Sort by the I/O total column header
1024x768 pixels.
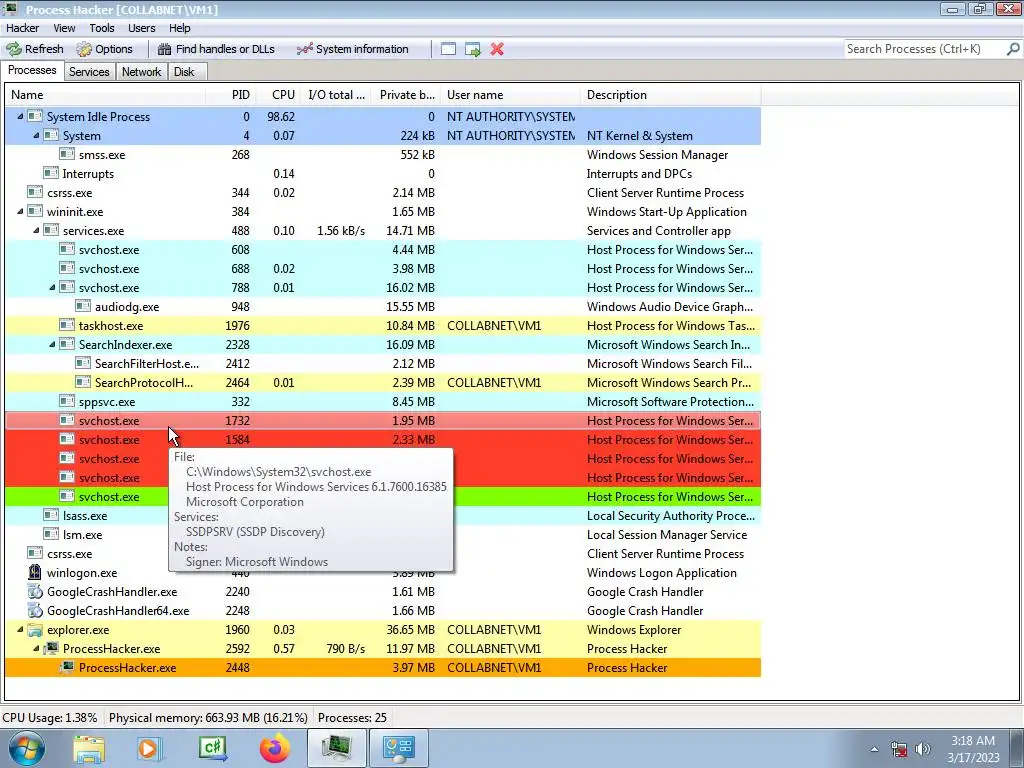pos(336,95)
